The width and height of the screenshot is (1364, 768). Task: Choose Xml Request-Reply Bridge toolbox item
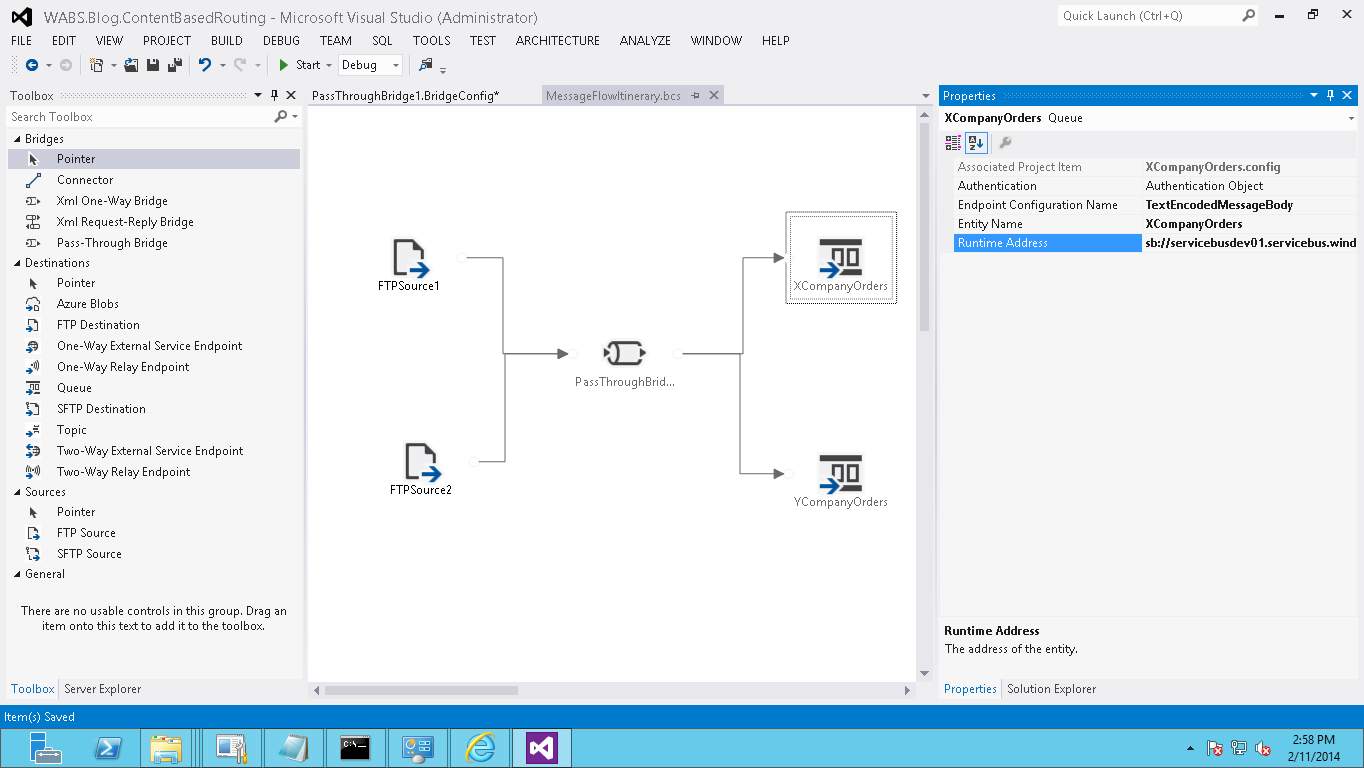125,222
